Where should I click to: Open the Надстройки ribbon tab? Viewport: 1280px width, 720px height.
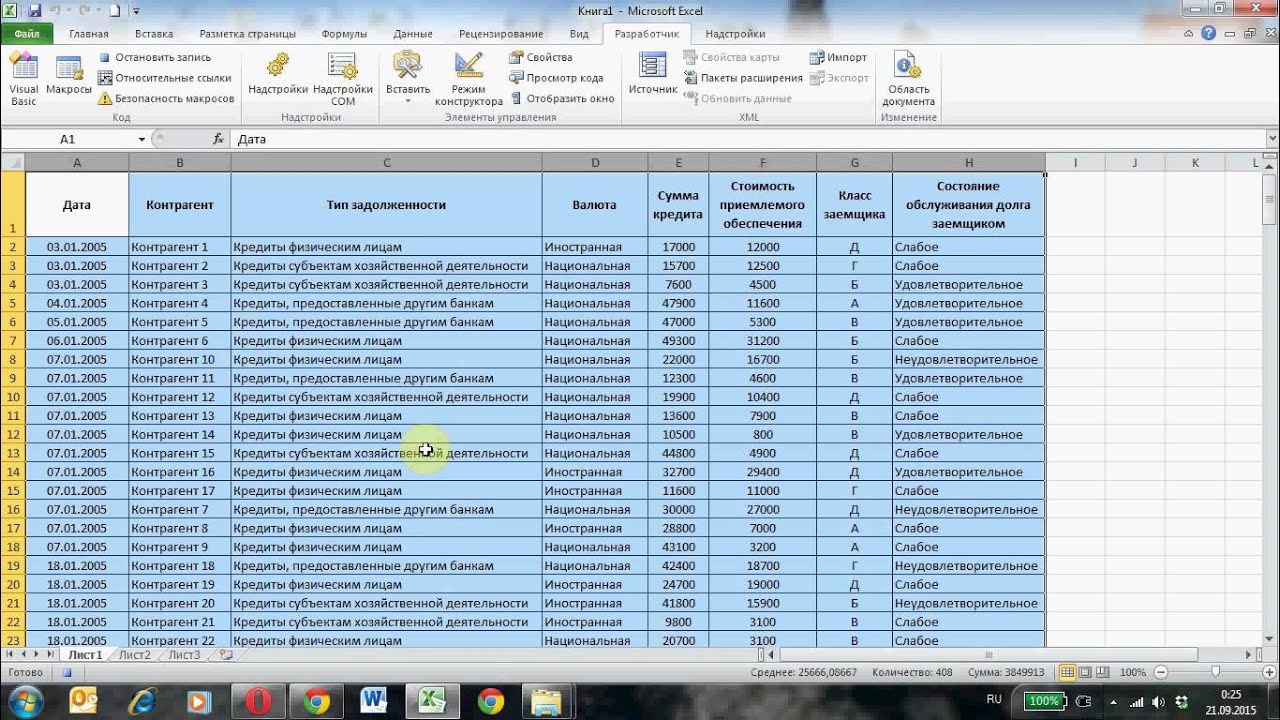[x=735, y=34]
